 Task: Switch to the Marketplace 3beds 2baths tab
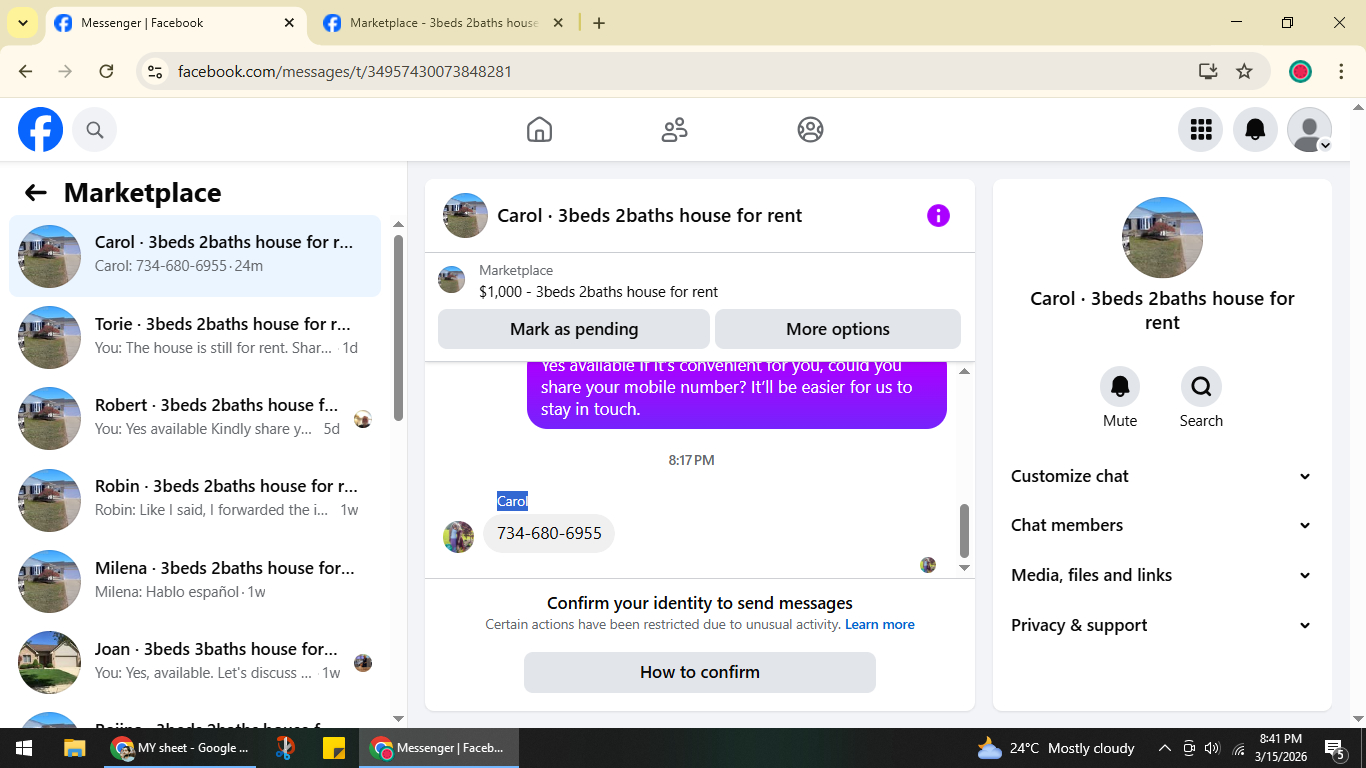coord(443,23)
